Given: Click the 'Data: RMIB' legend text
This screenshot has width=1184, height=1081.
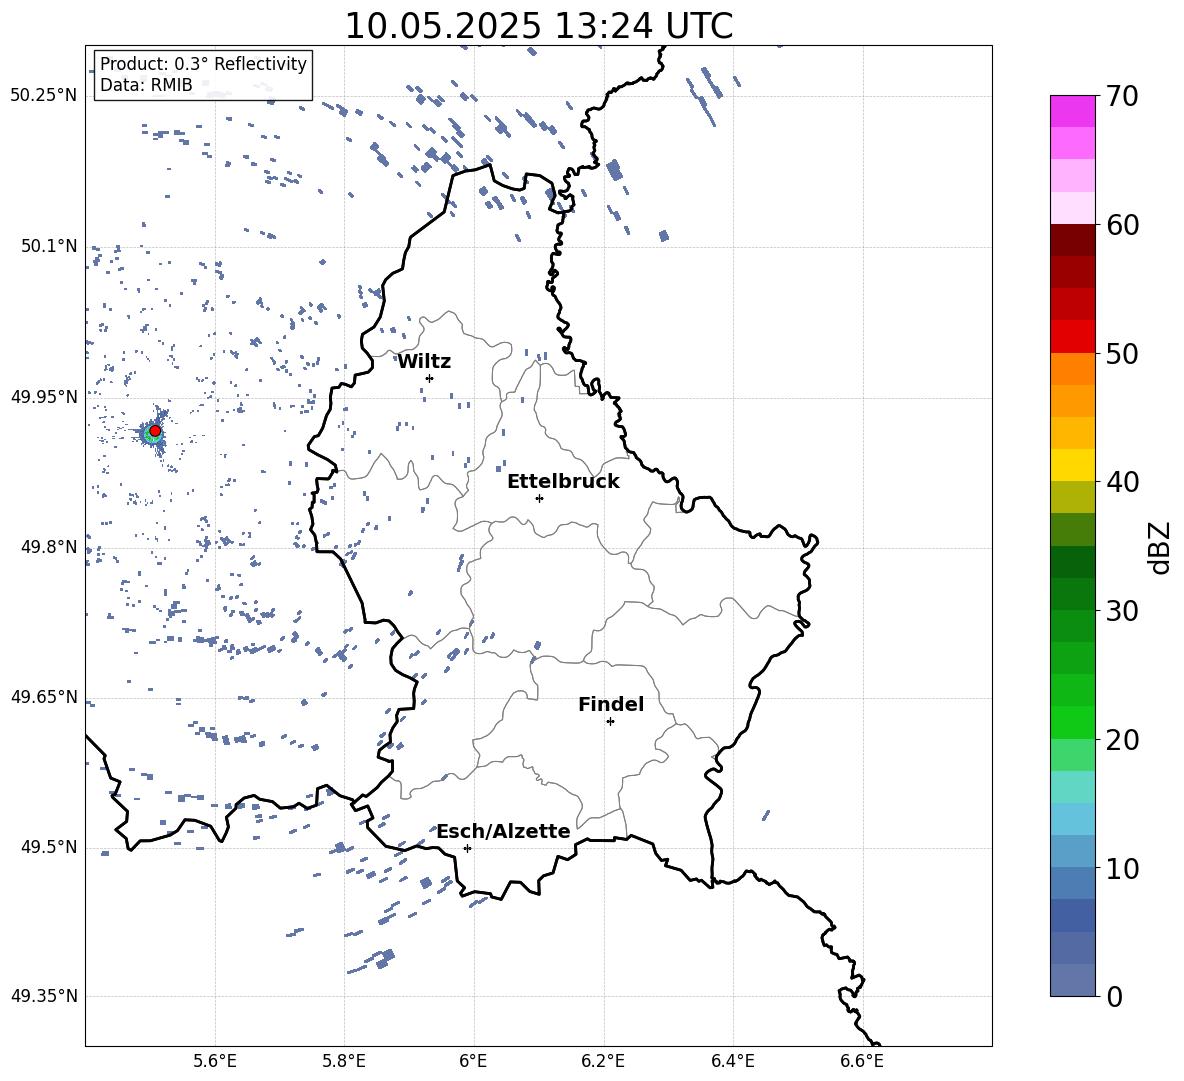Looking at the screenshot, I should (x=146, y=85).
